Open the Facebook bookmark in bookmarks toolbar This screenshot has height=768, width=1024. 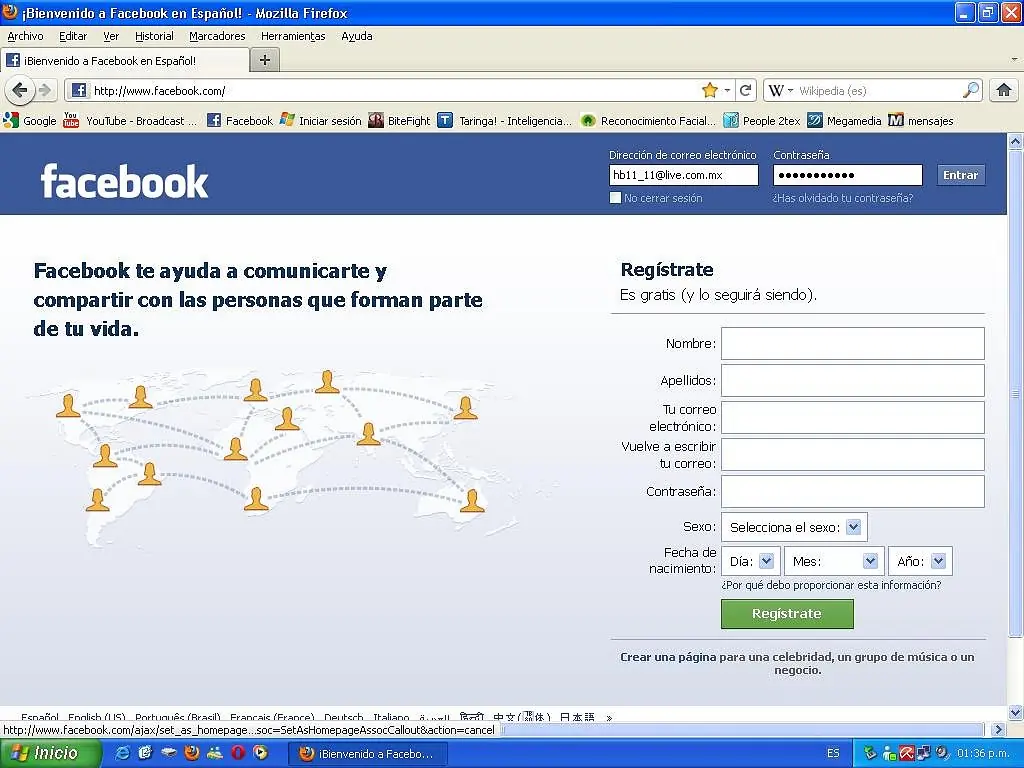pyautogui.click(x=240, y=121)
